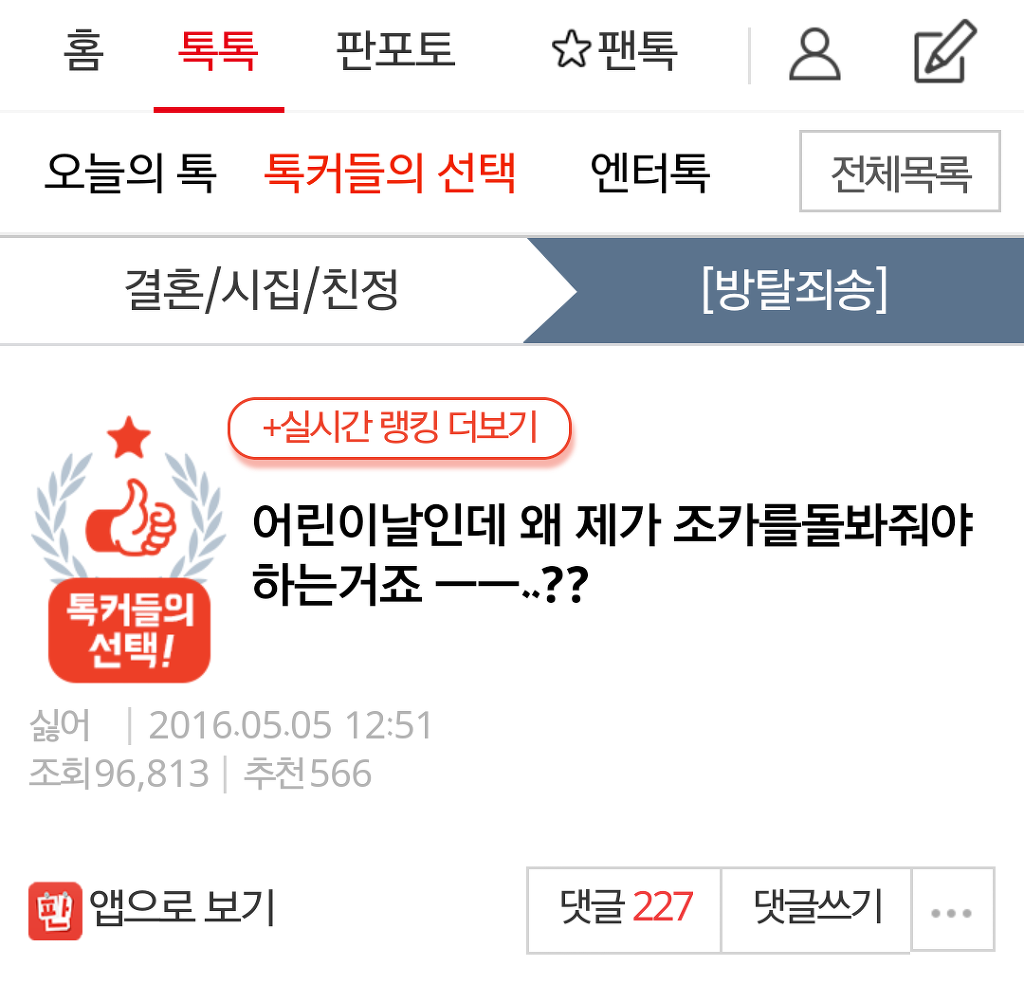Go to the 홈 tab
Screen dimensions: 1024x984
83,50
